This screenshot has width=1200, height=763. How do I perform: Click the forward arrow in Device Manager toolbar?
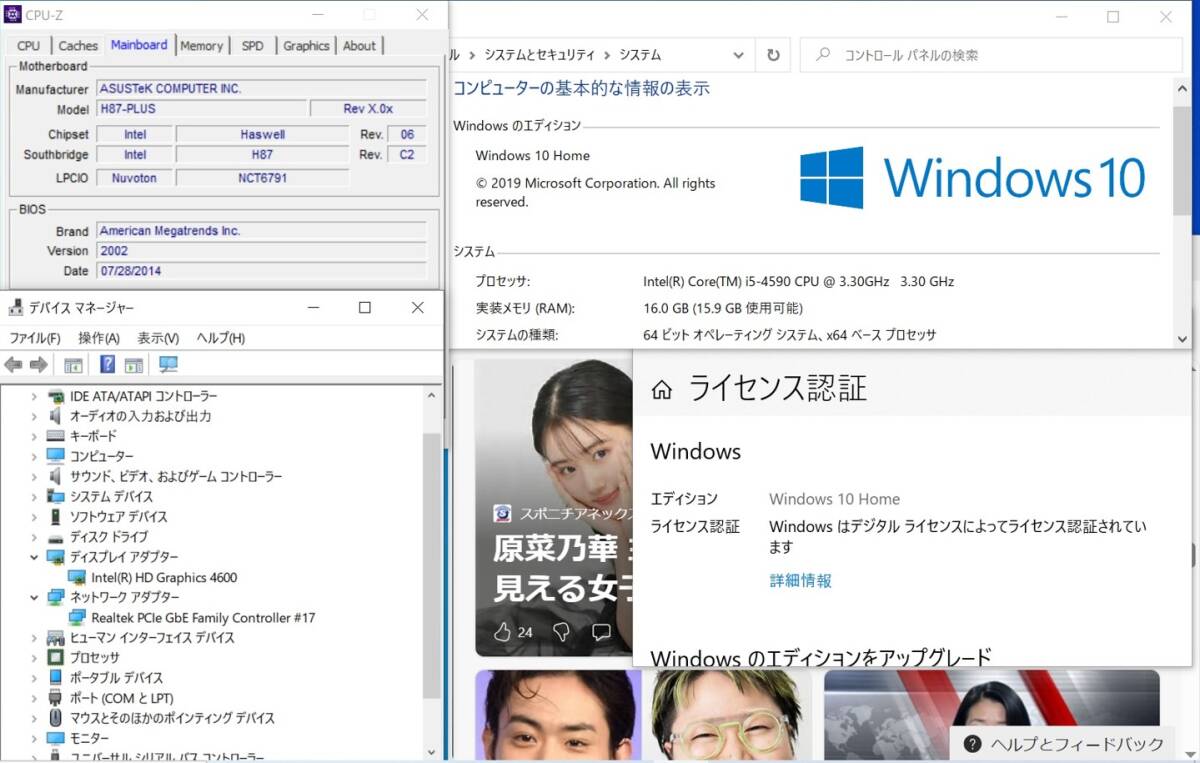tap(38, 364)
